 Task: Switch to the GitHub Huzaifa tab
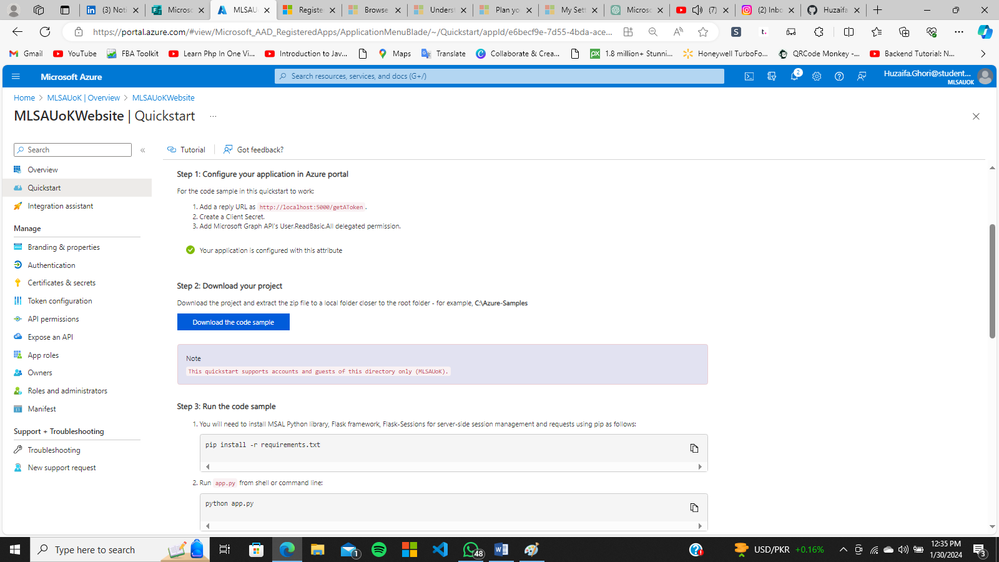833,10
